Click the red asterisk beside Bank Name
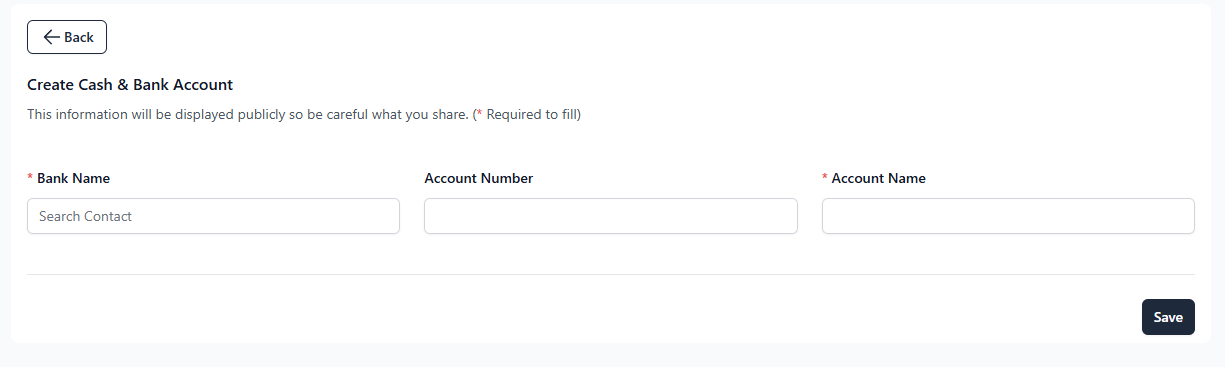The image size is (1225, 367). pyautogui.click(x=30, y=177)
